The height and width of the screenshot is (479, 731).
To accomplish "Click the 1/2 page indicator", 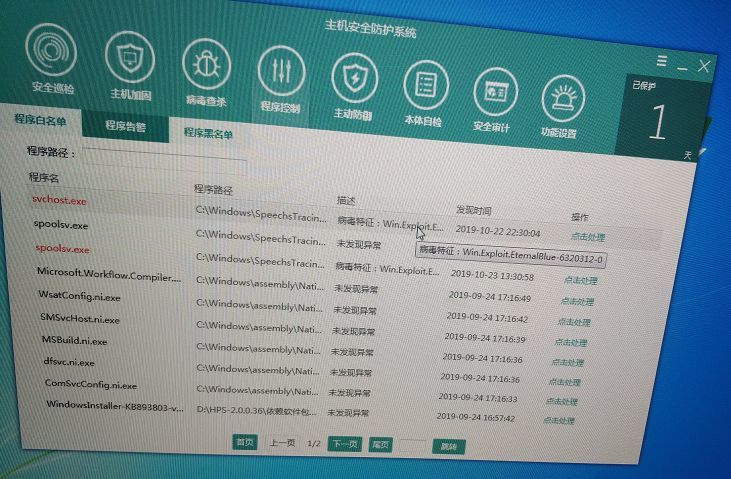I will click(x=314, y=443).
